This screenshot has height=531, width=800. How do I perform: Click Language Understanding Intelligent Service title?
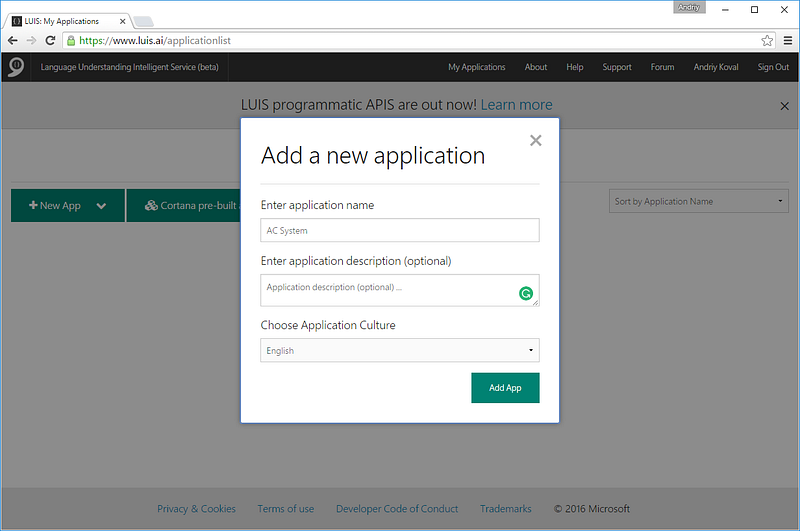130,67
